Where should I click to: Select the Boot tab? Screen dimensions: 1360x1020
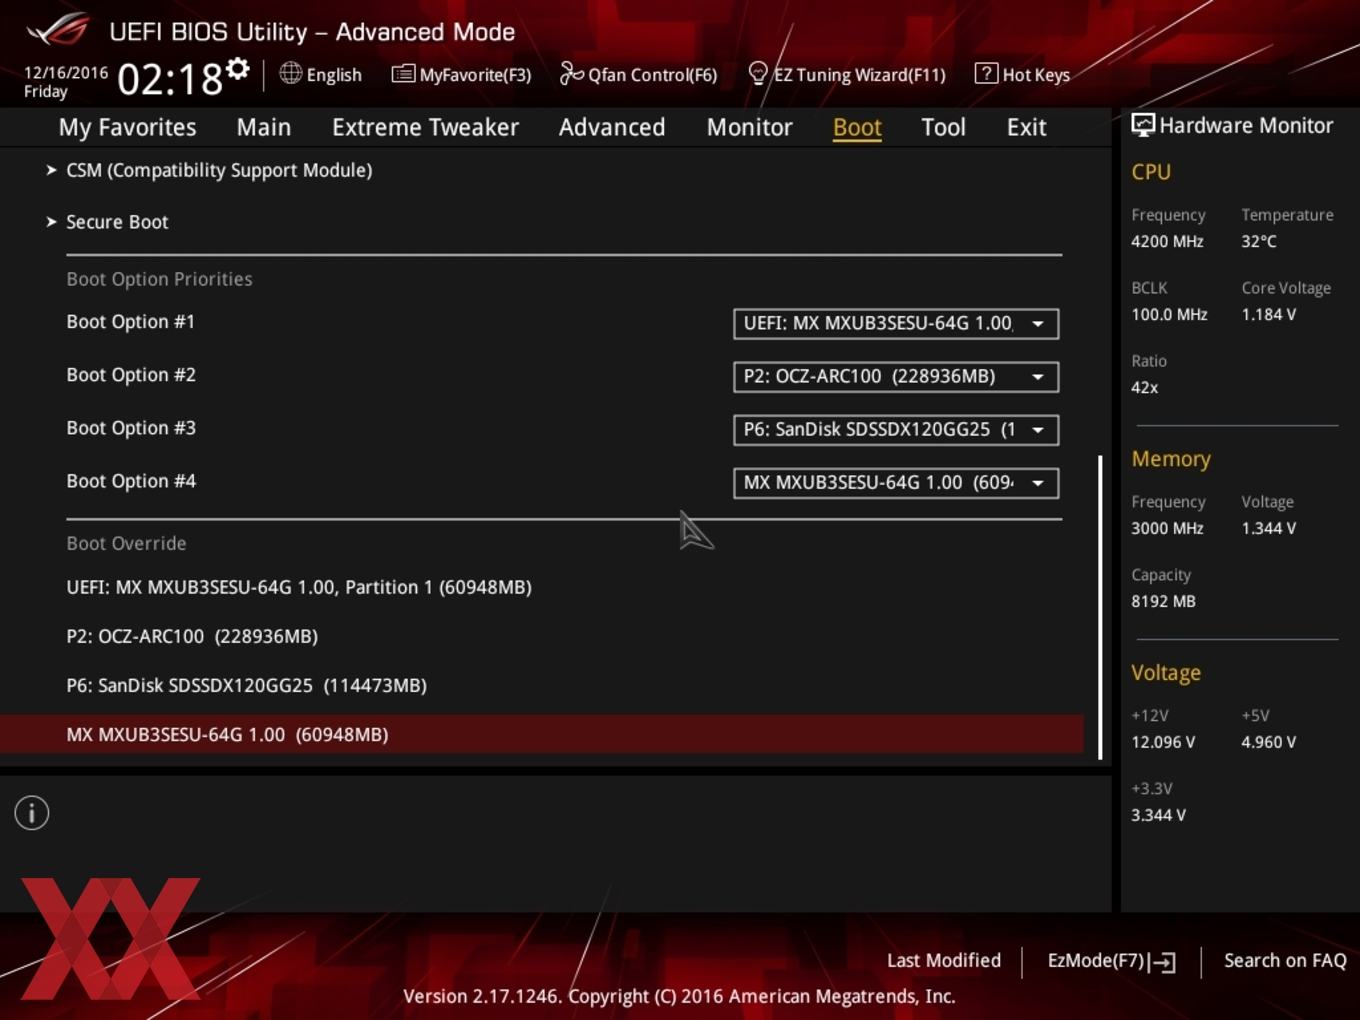pyautogui.click(x=857, y=127)
